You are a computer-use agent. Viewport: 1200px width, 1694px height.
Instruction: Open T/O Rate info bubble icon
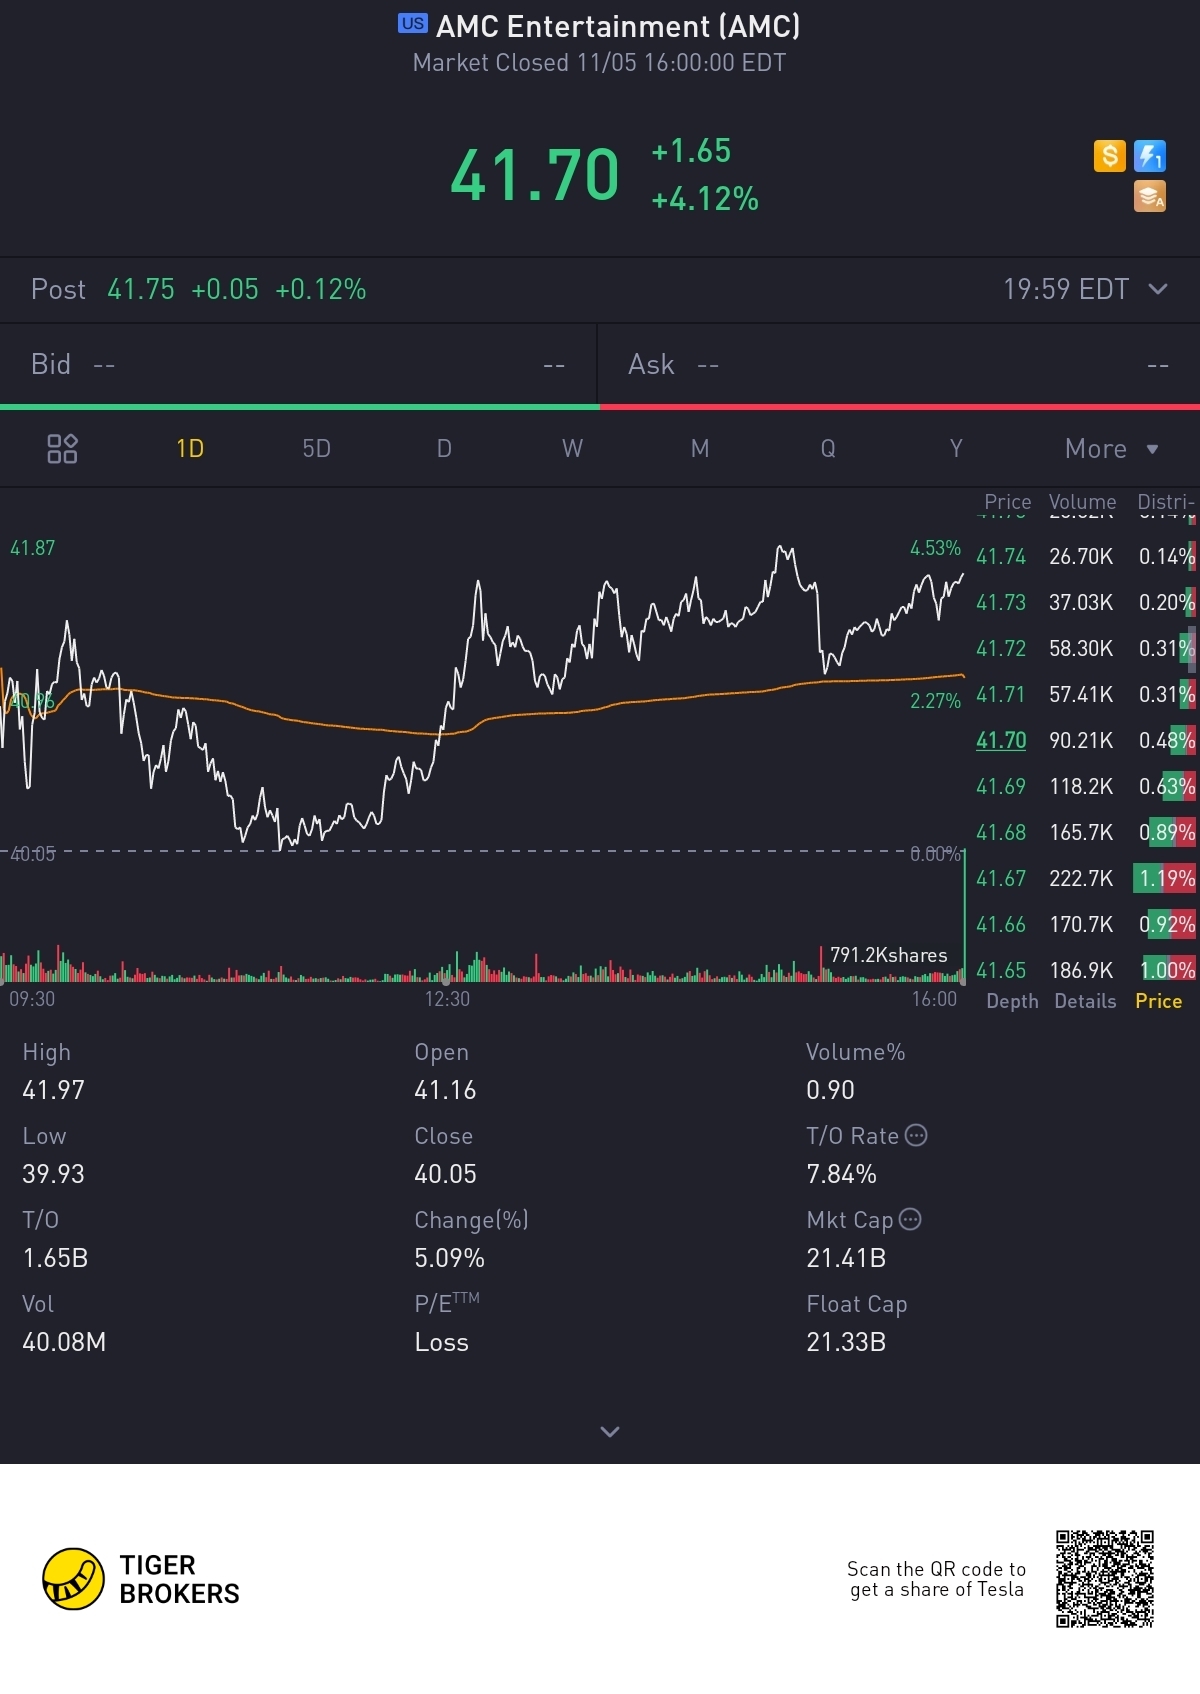click(x=916, y=1135)
